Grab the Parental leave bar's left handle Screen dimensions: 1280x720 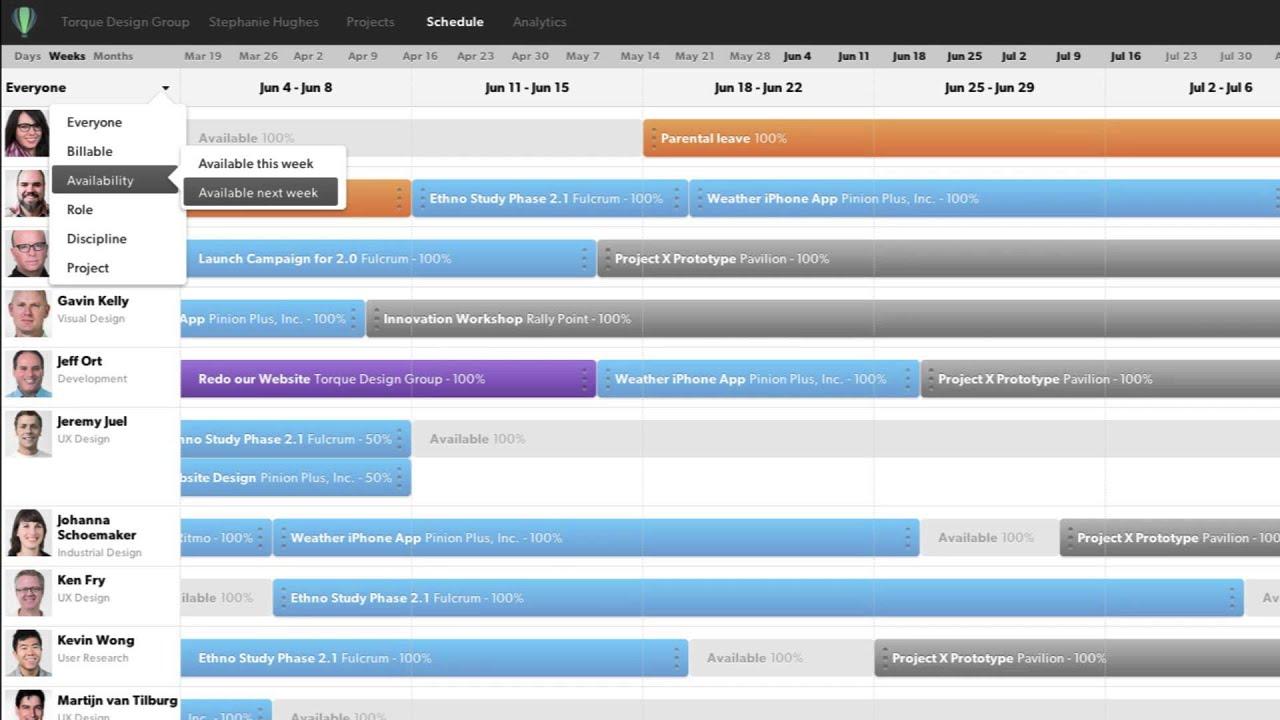(653, 139)
